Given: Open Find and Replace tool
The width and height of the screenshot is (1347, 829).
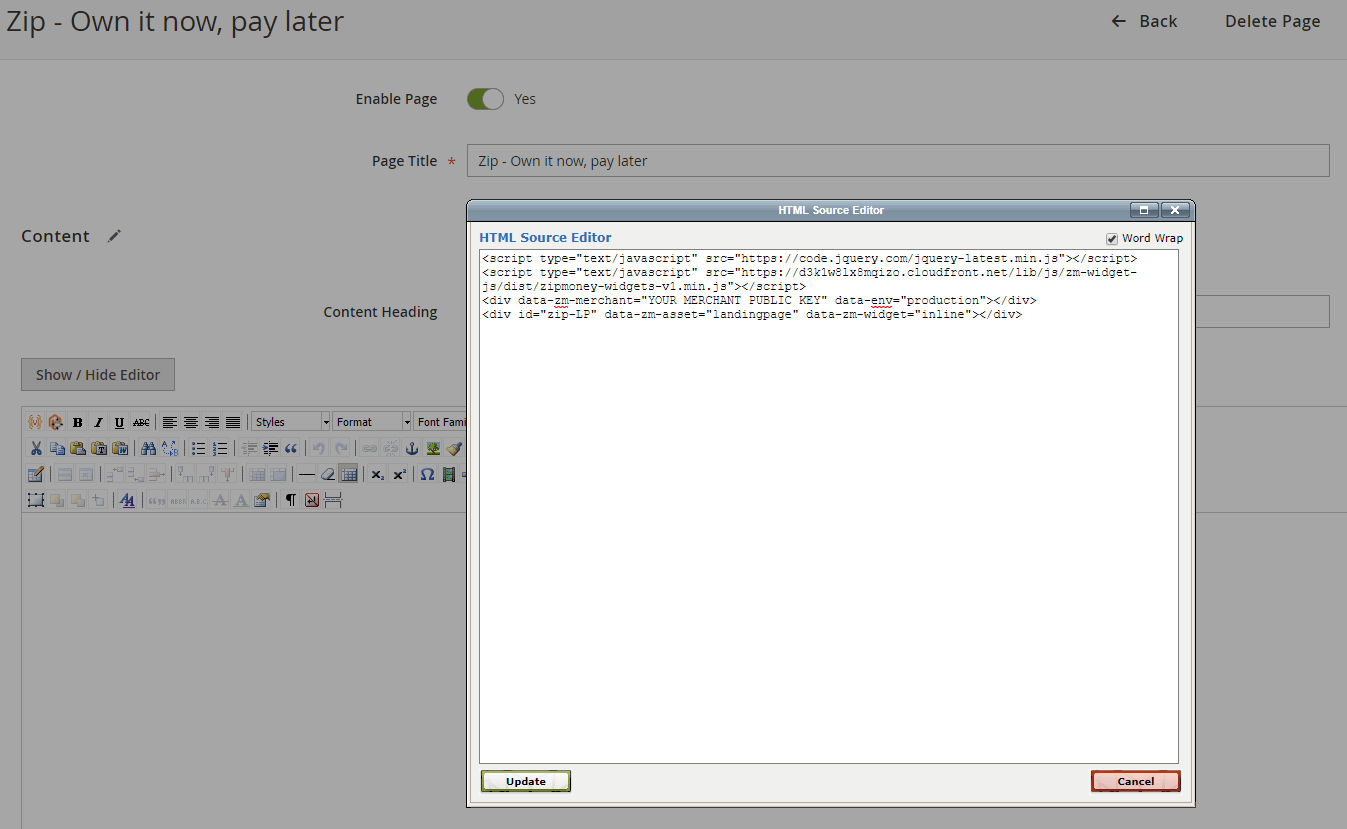Looking at the screenshot, I should [170, 448].
